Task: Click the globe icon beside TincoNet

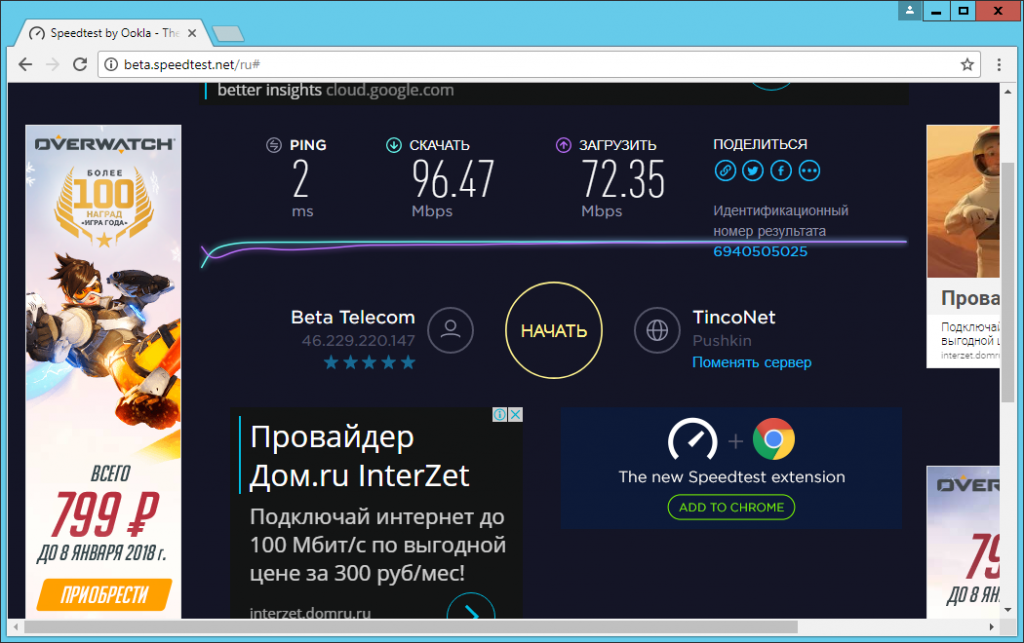Action: click(657, 330)
